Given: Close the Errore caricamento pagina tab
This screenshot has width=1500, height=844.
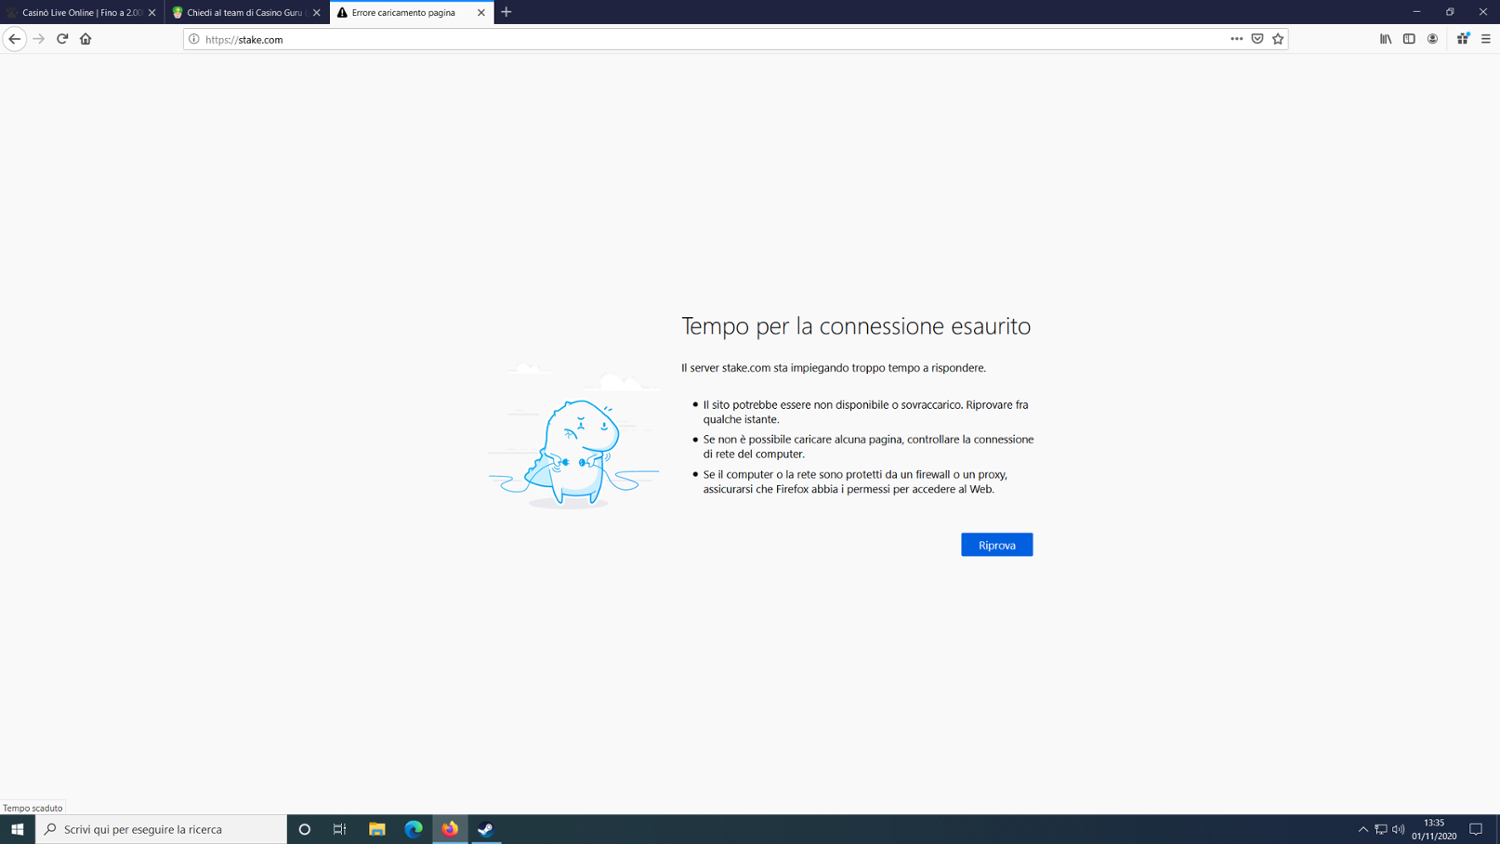Looking at the screenshot, I should pos(481,13).
